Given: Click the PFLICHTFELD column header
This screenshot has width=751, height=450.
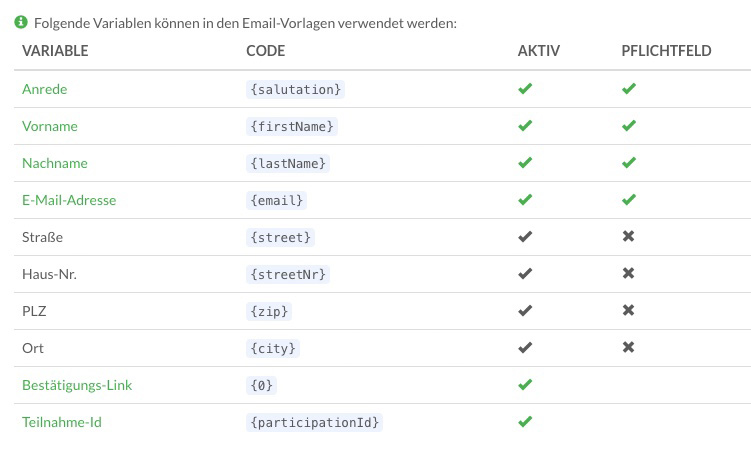Looking at the screenshot, I should [x=666, y=51].
